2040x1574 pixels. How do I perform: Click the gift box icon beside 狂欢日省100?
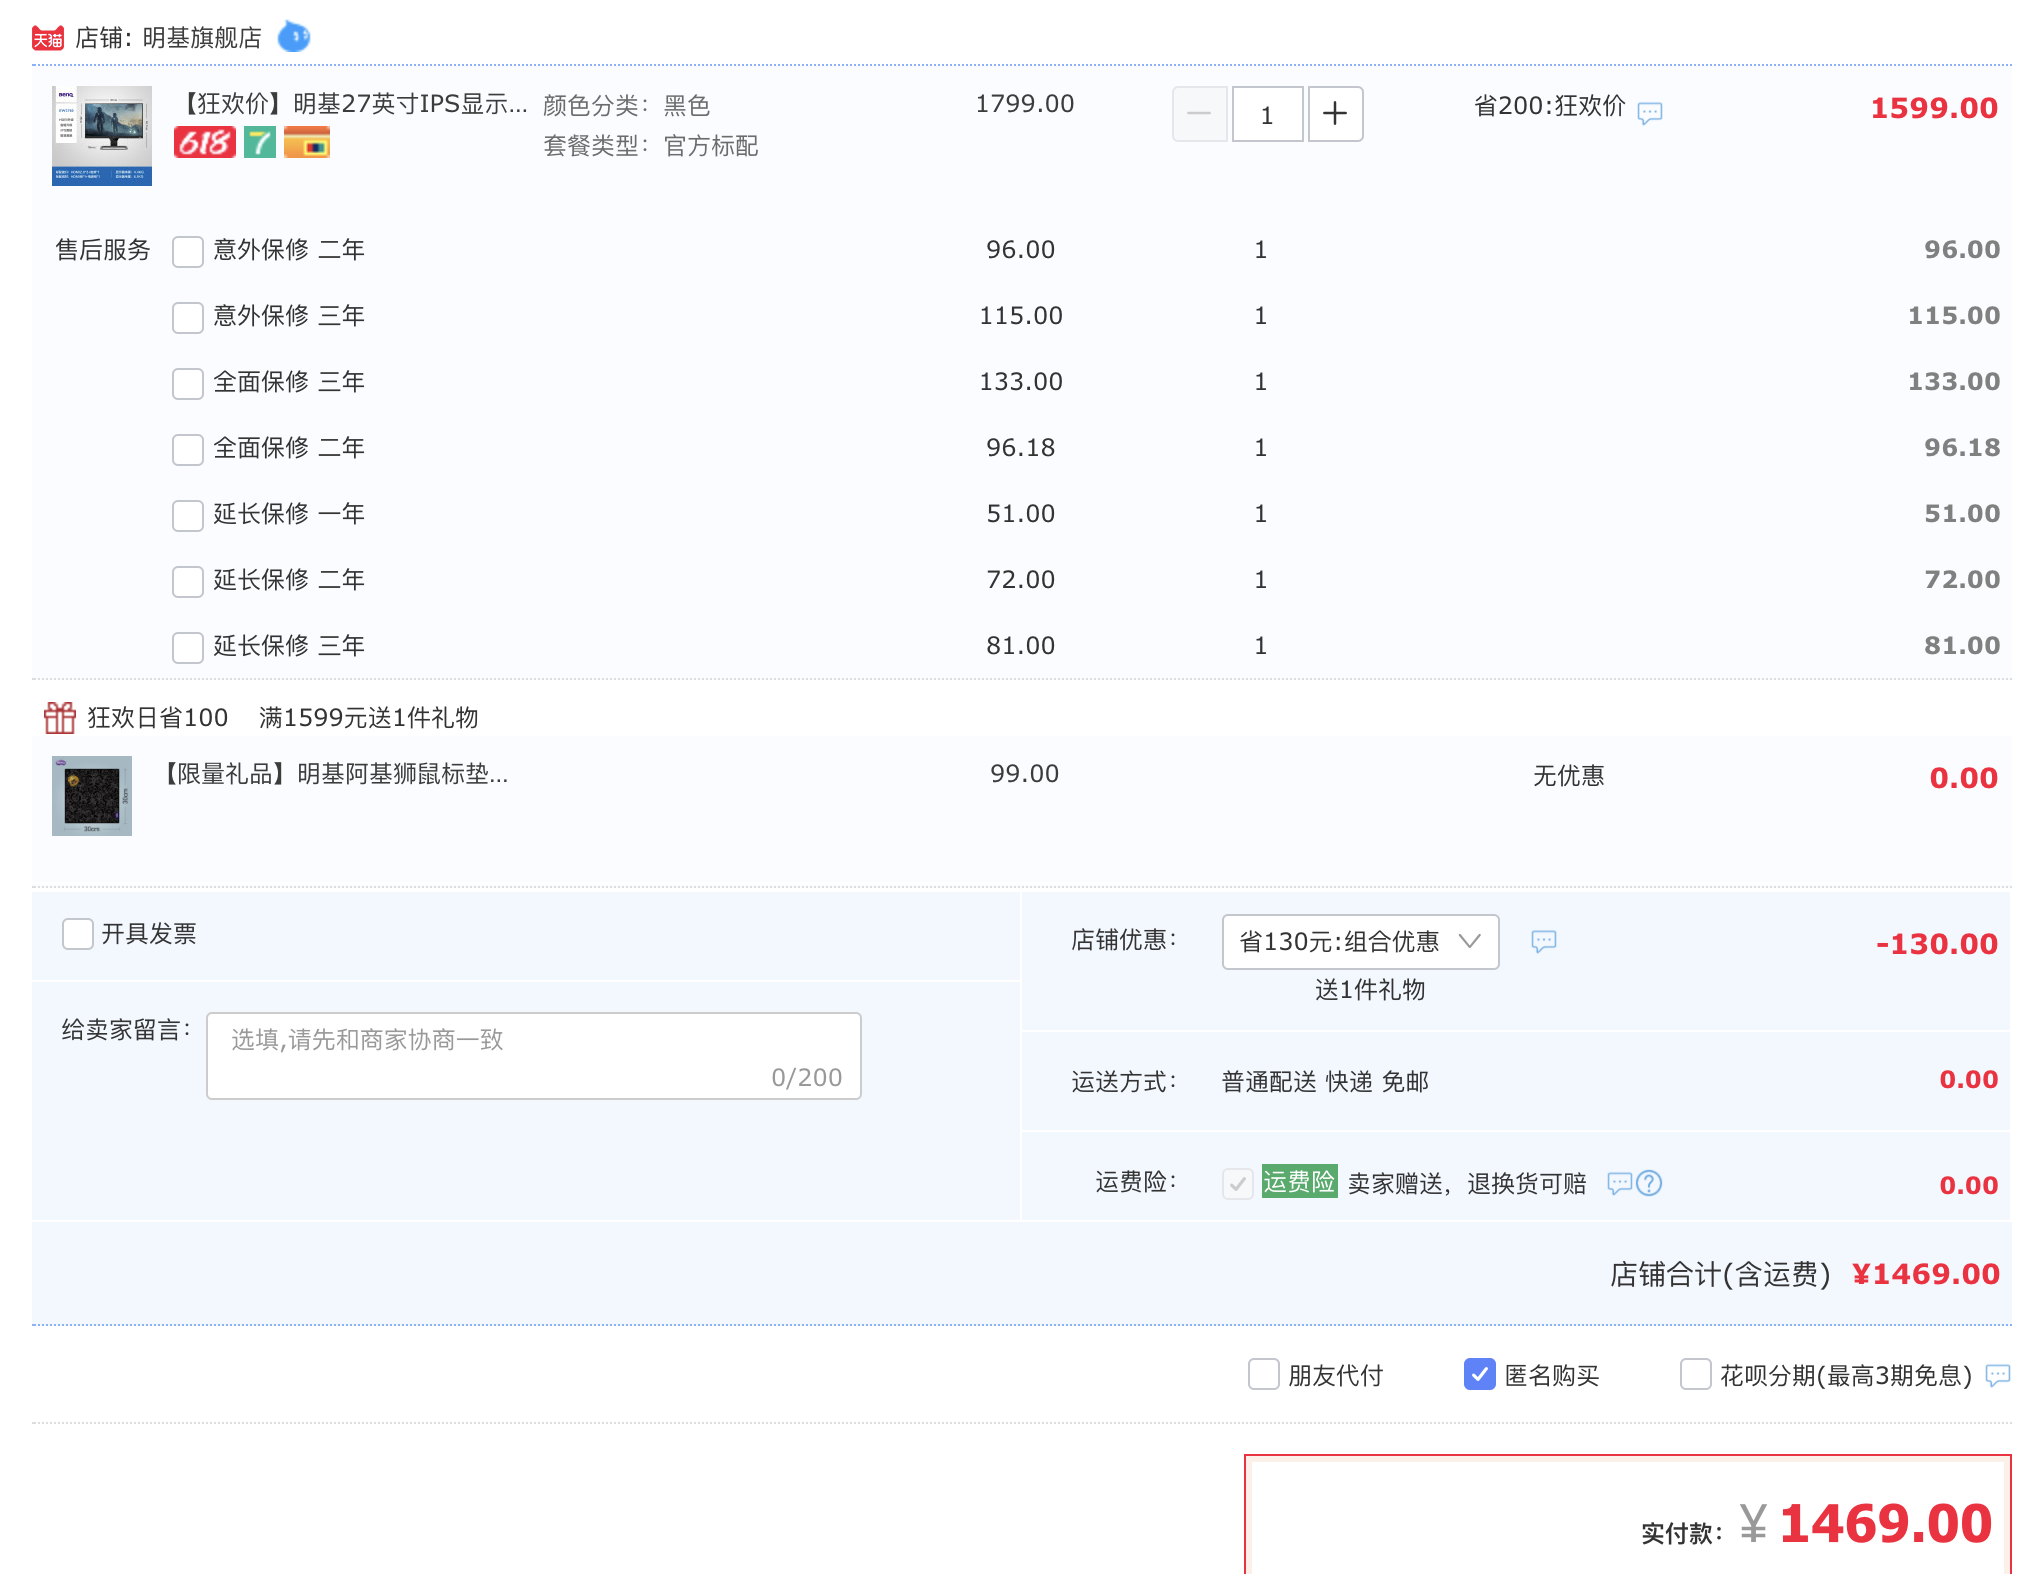coord(60,717)
